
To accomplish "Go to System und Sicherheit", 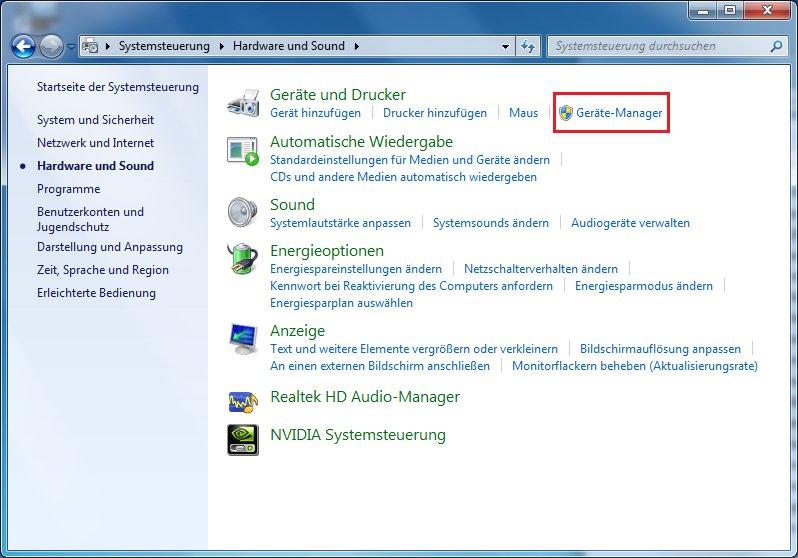I will pyautogui.click(x=95, y=120).
